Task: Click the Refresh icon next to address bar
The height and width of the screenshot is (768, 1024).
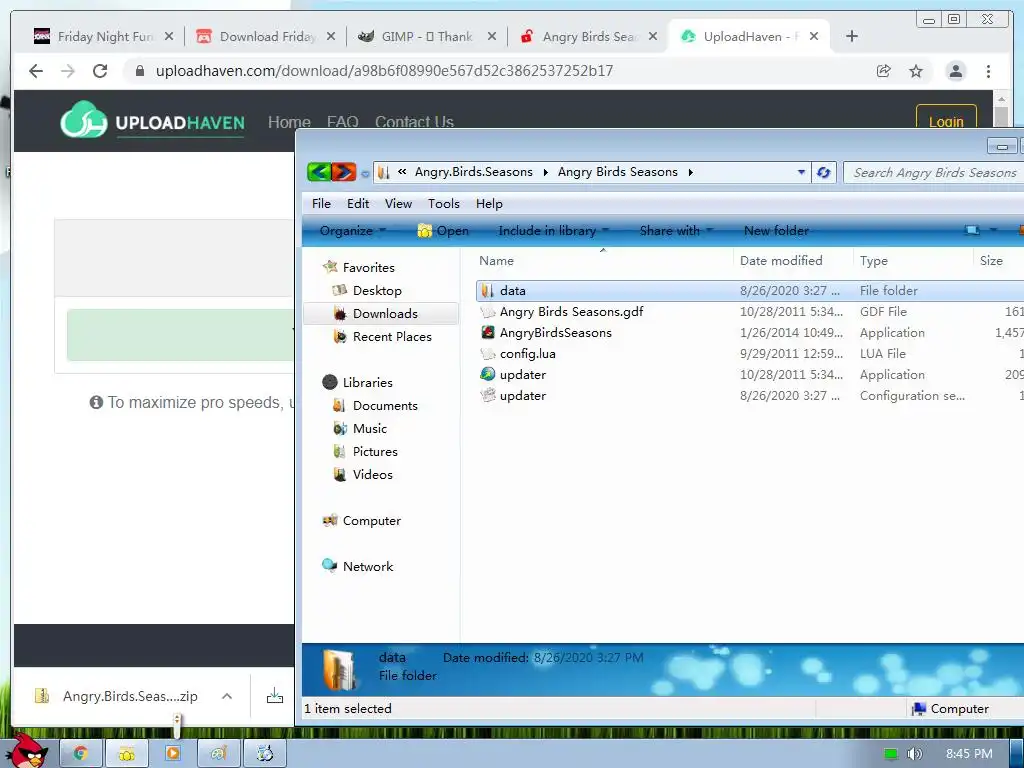Action: 824,172
